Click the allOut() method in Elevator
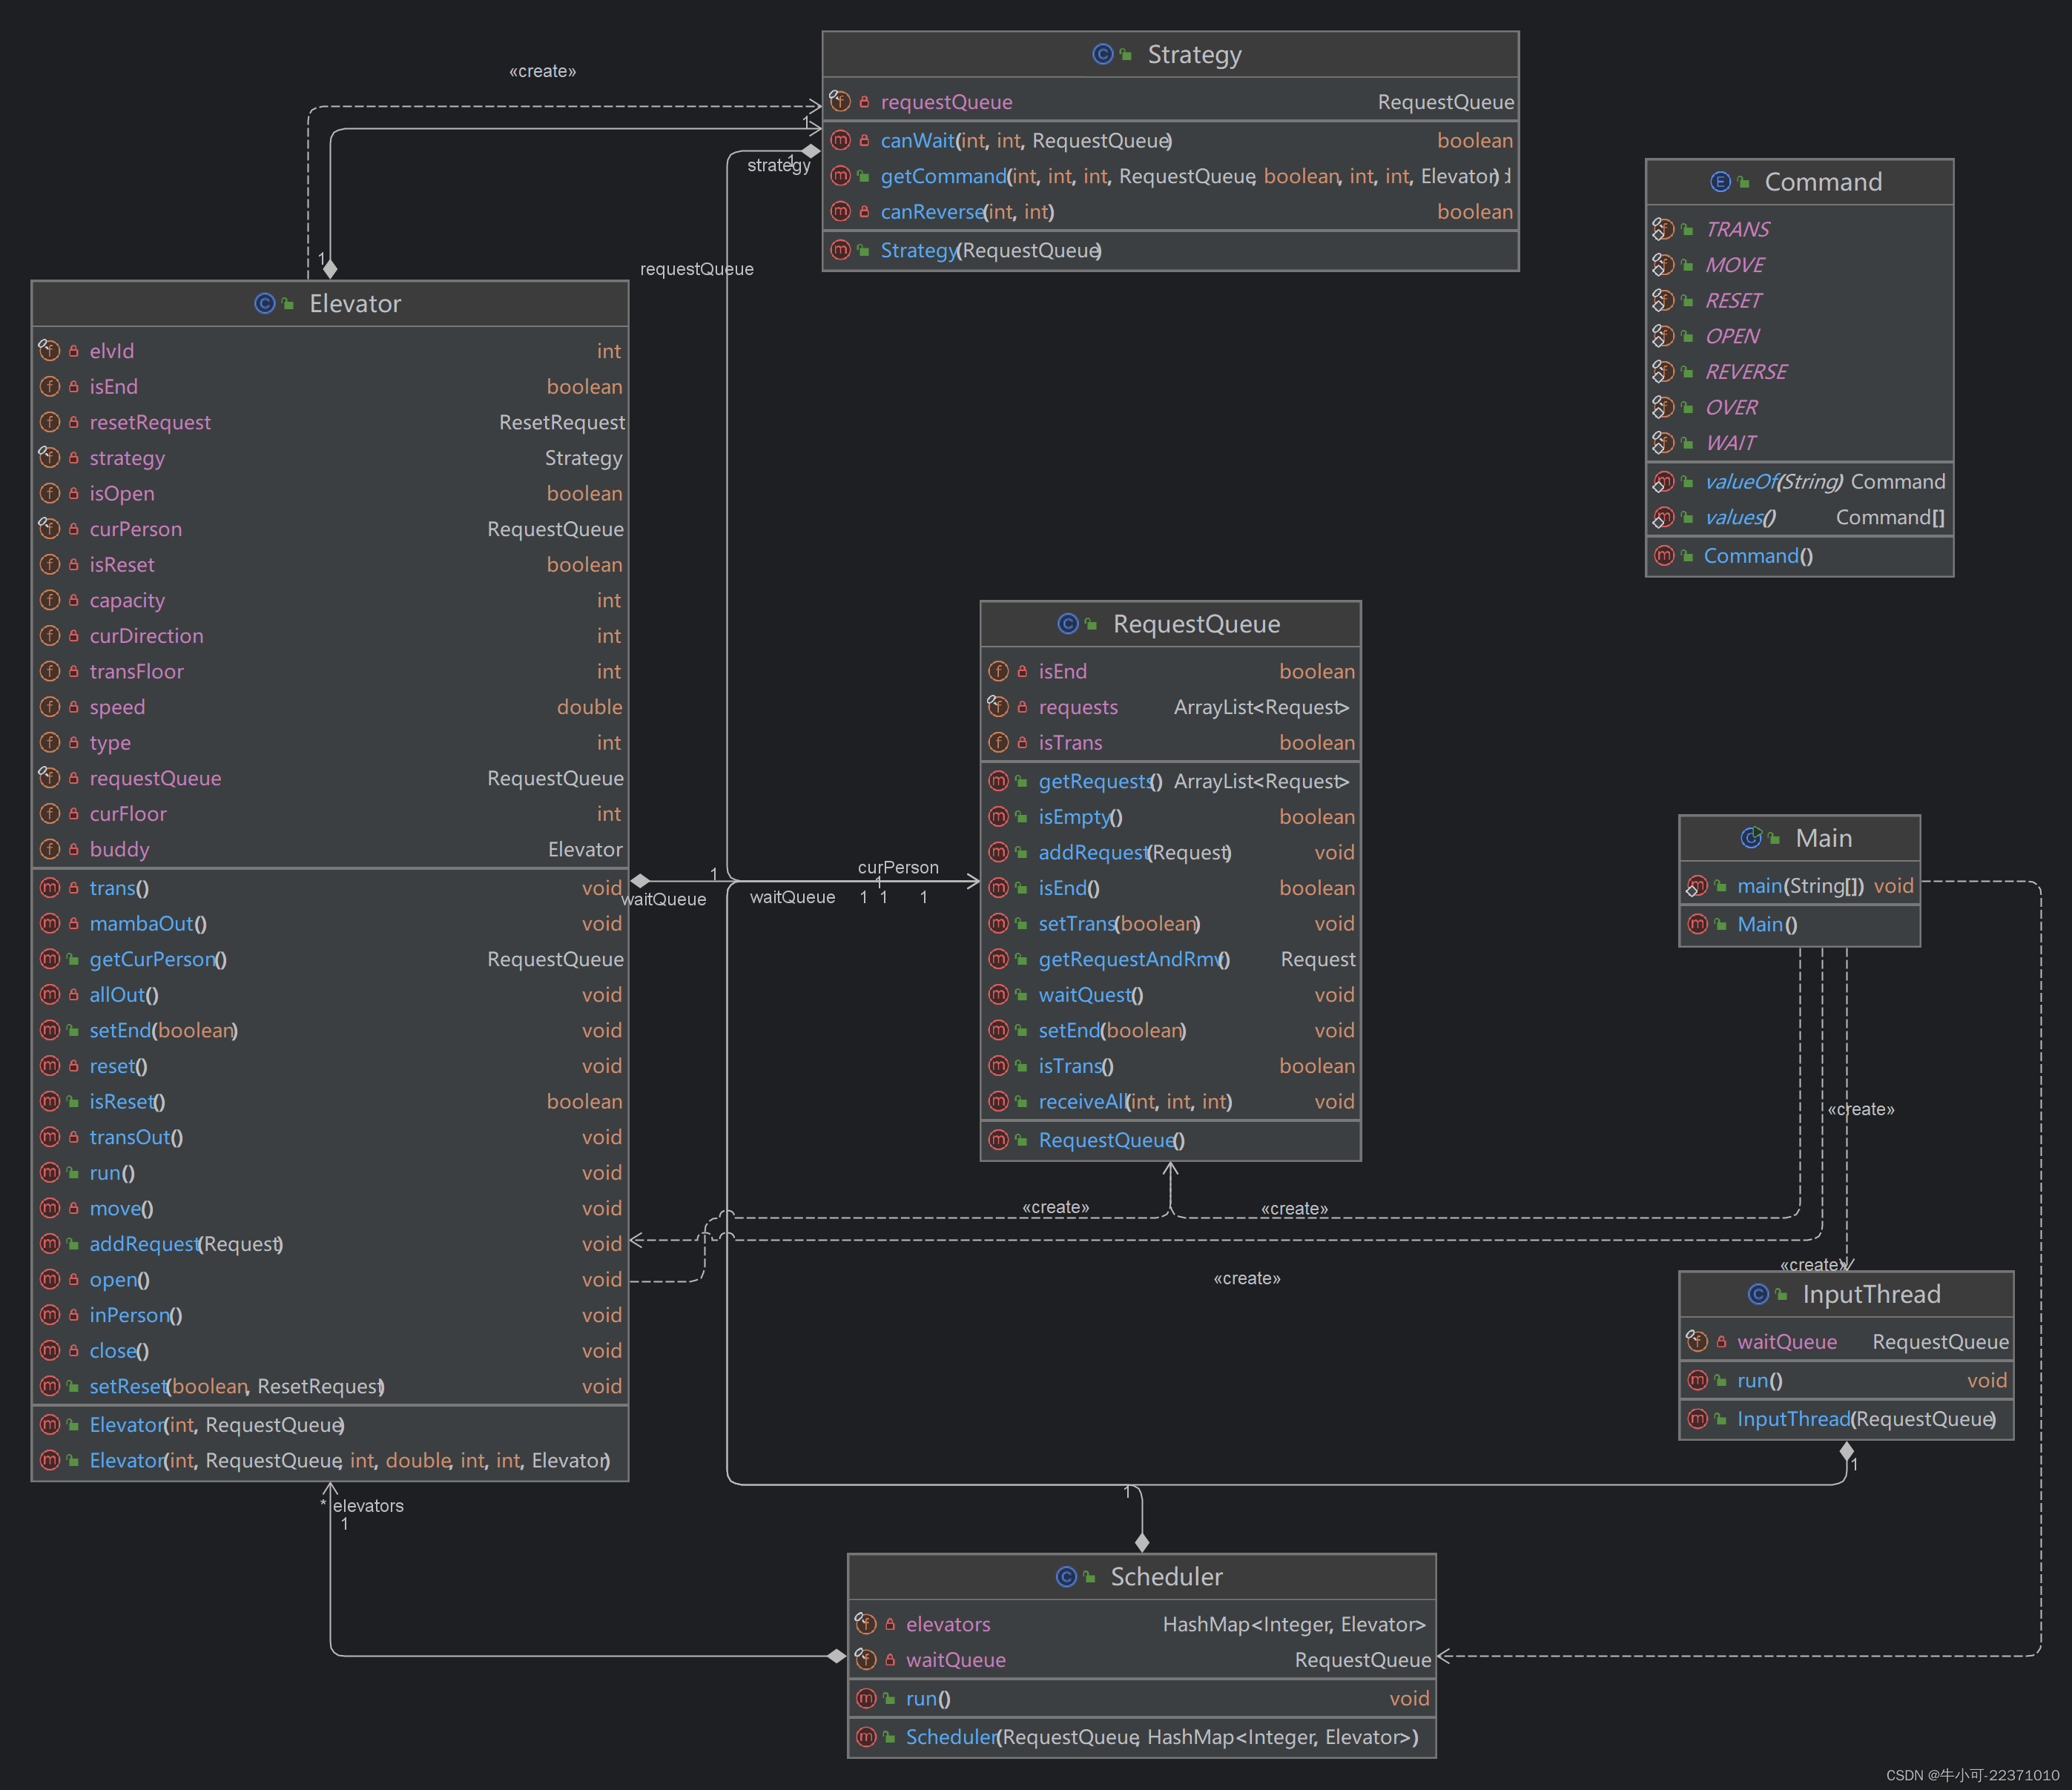Image resolution: width=2072 pixels, height=1790 pixels. tap(331, 994)
